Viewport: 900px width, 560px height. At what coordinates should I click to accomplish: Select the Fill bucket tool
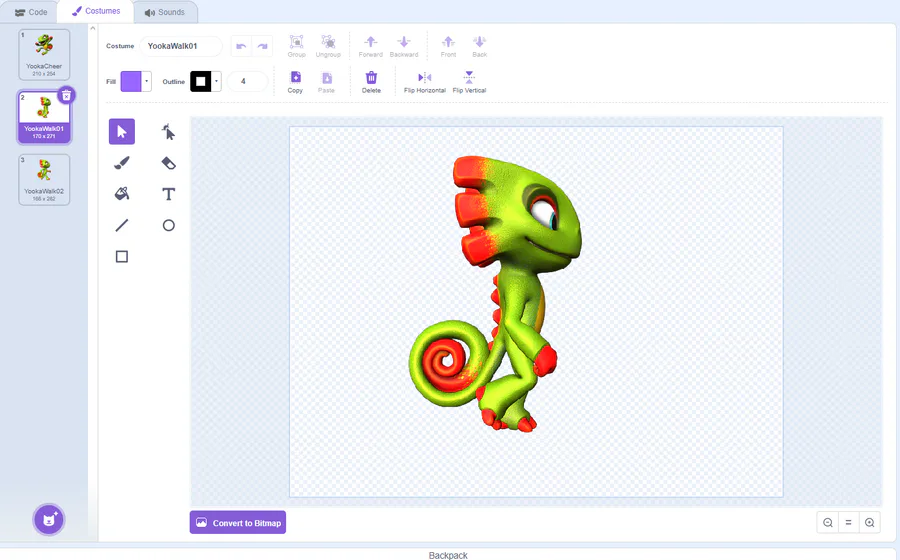coord(122,194)
